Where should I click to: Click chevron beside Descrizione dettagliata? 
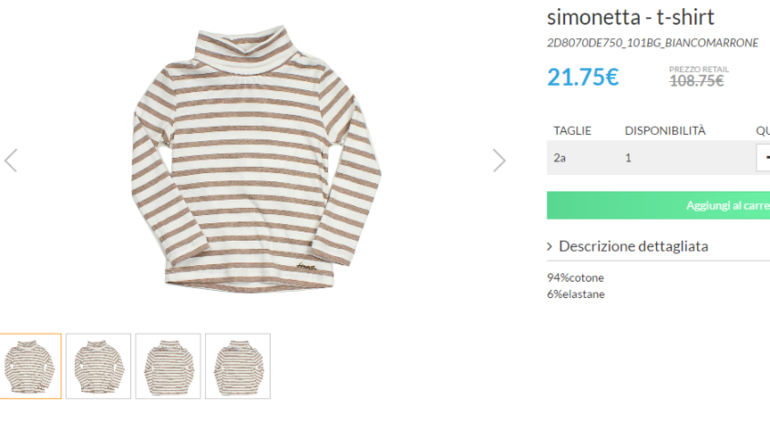[550, 246]
